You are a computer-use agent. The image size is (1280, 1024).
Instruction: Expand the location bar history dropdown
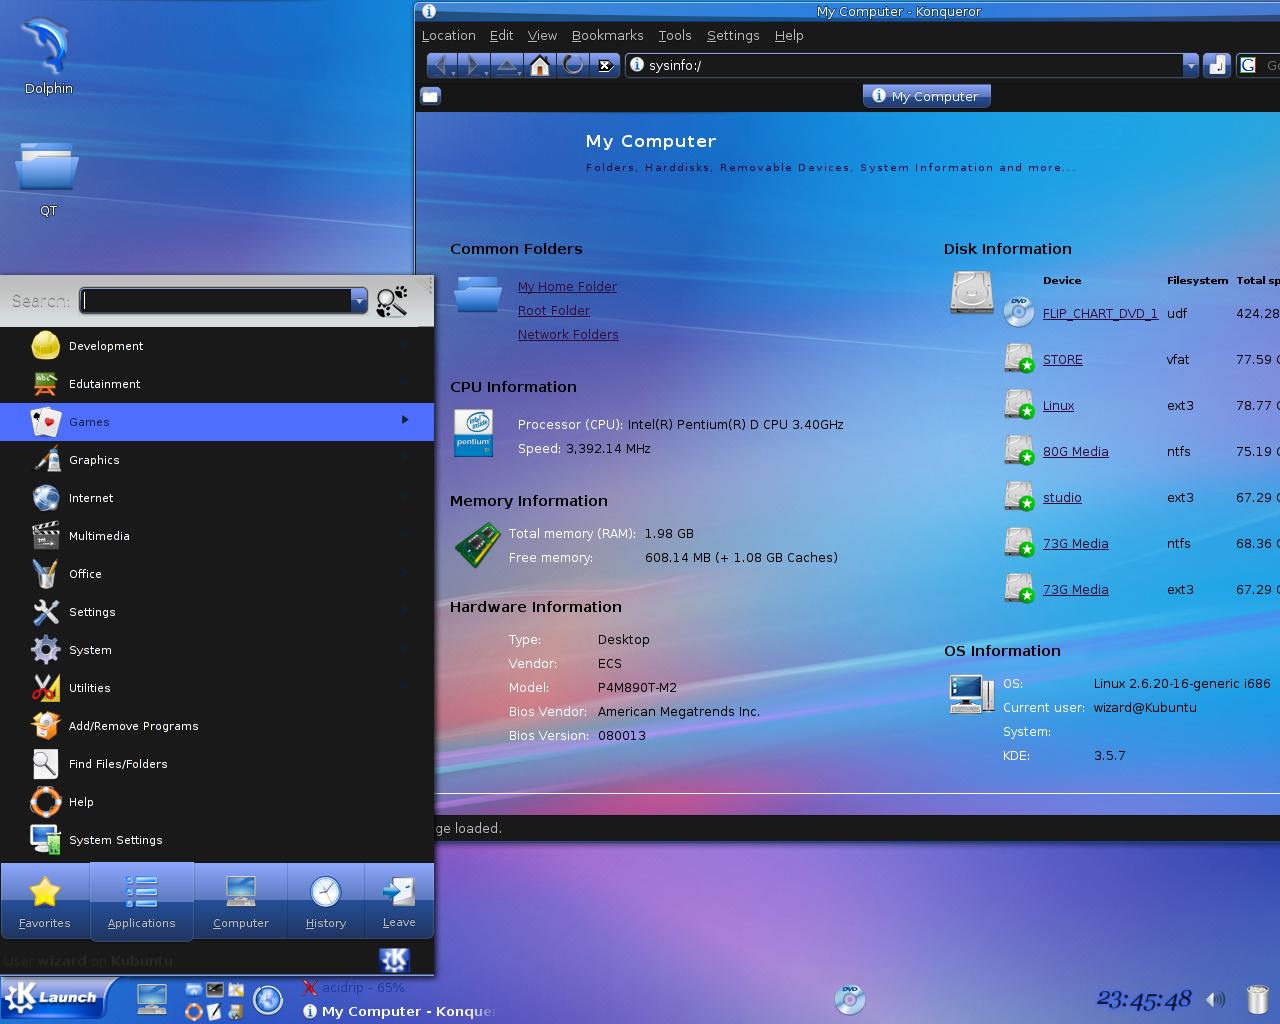coord(1190,66)
